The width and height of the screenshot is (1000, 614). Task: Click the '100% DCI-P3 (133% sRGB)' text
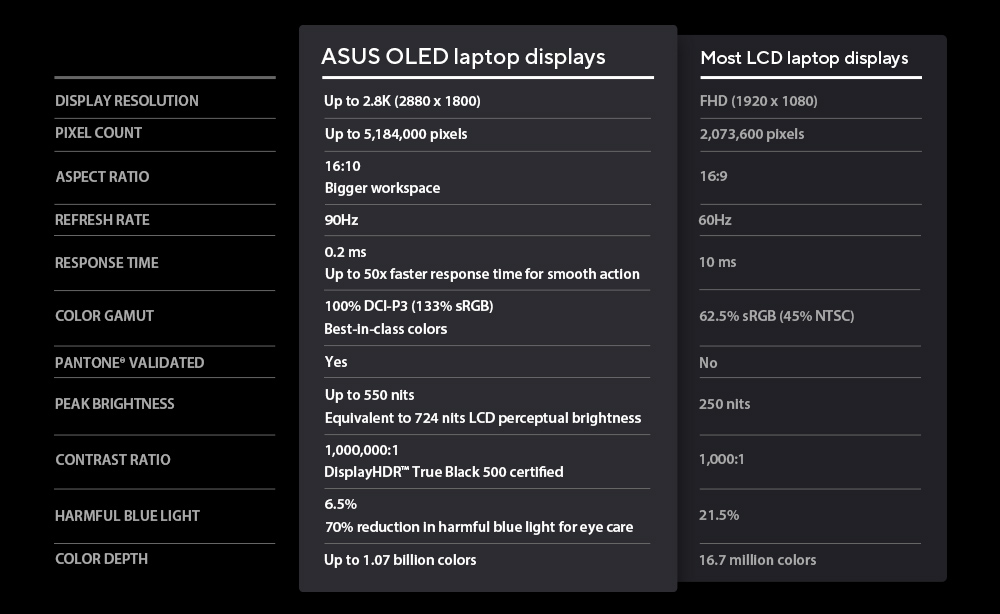coord(409,306)
